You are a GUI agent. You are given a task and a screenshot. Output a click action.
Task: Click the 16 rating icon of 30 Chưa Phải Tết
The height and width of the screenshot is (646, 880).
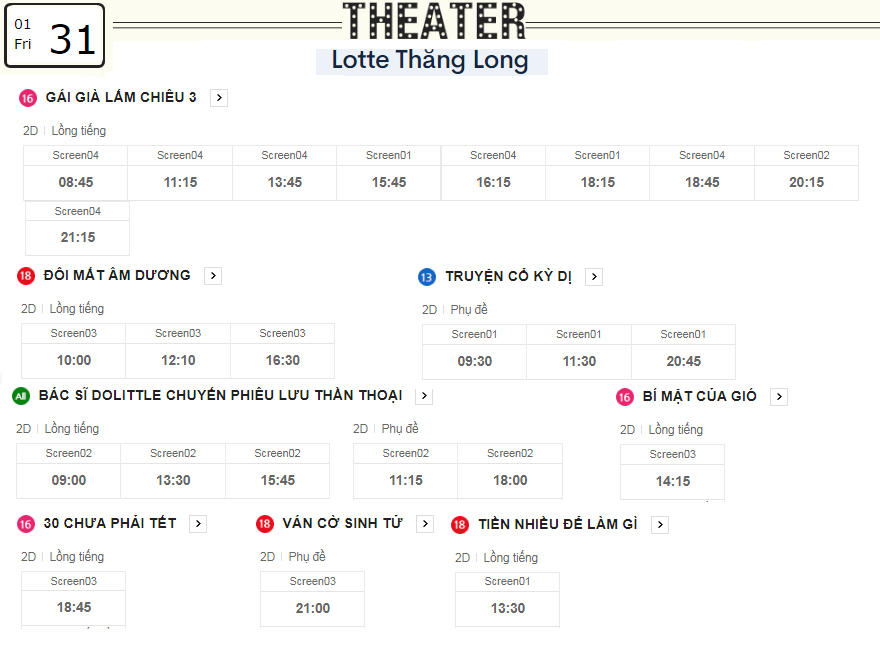tap(25, 524)
